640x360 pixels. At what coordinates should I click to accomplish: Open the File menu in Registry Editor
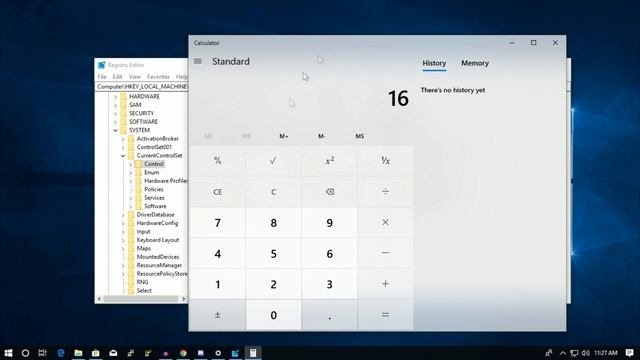[102, 77]
